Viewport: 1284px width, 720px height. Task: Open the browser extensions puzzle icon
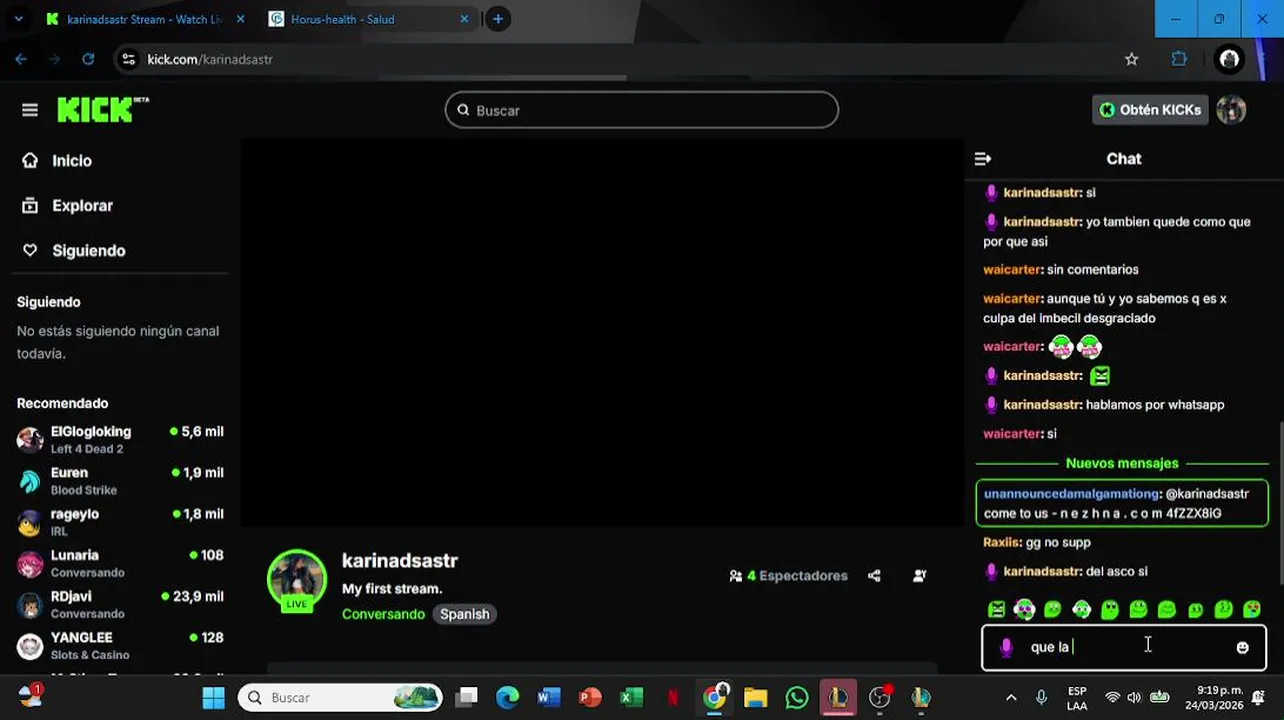[1179, 59]
